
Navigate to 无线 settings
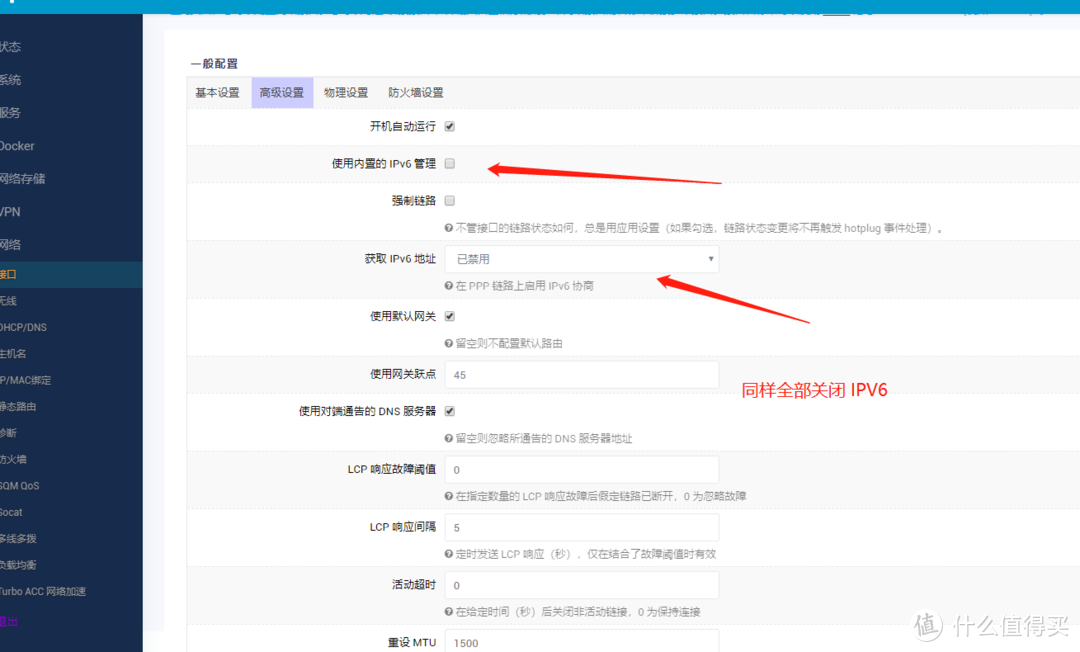15,300
